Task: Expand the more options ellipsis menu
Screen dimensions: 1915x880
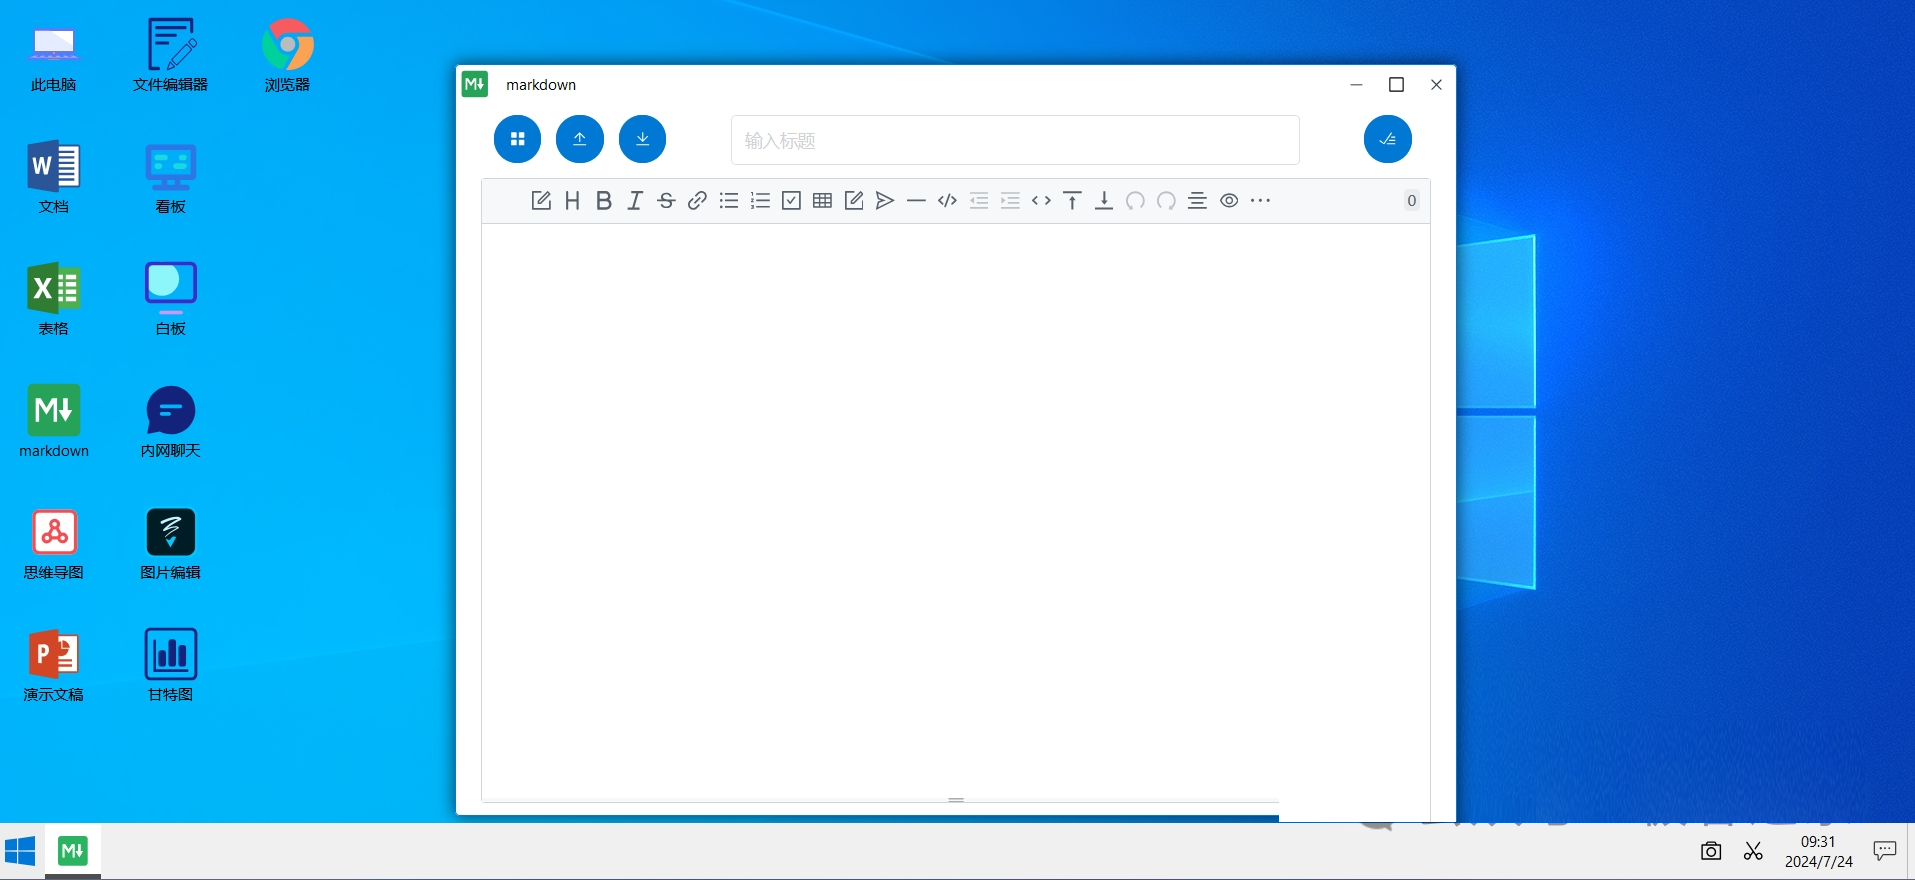Action: point(1260,201)
